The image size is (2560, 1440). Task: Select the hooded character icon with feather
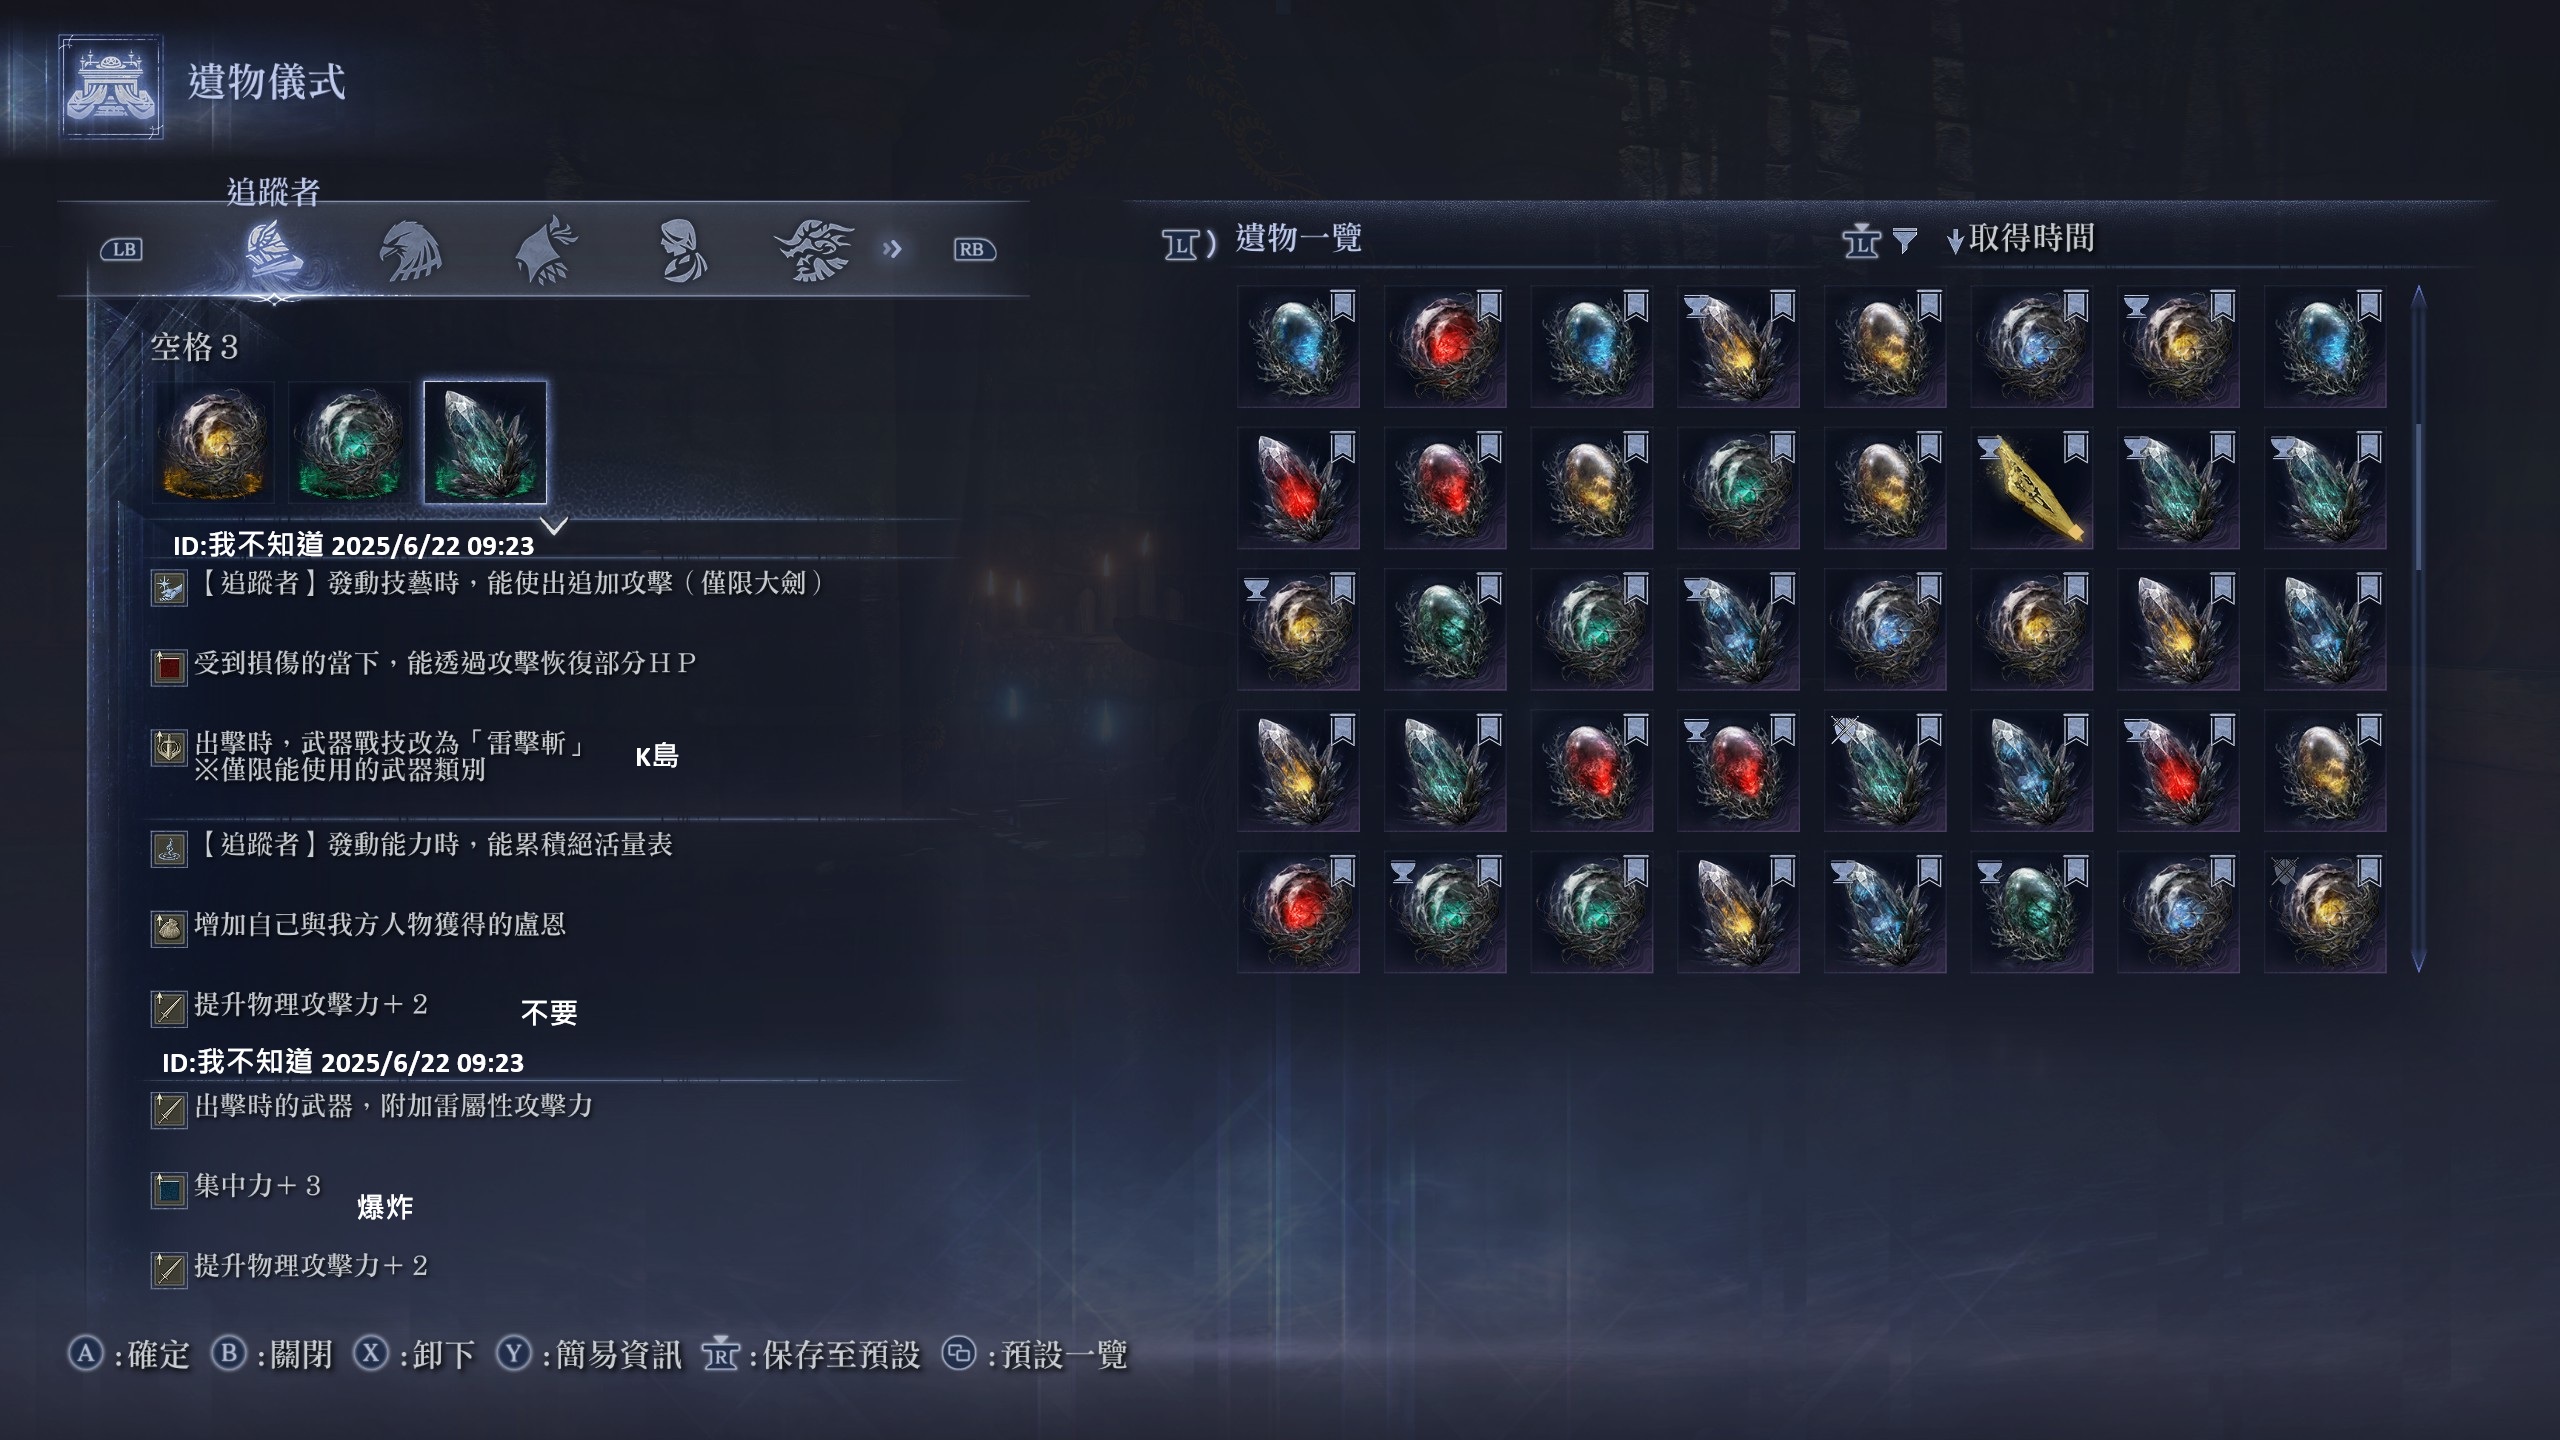546,251
